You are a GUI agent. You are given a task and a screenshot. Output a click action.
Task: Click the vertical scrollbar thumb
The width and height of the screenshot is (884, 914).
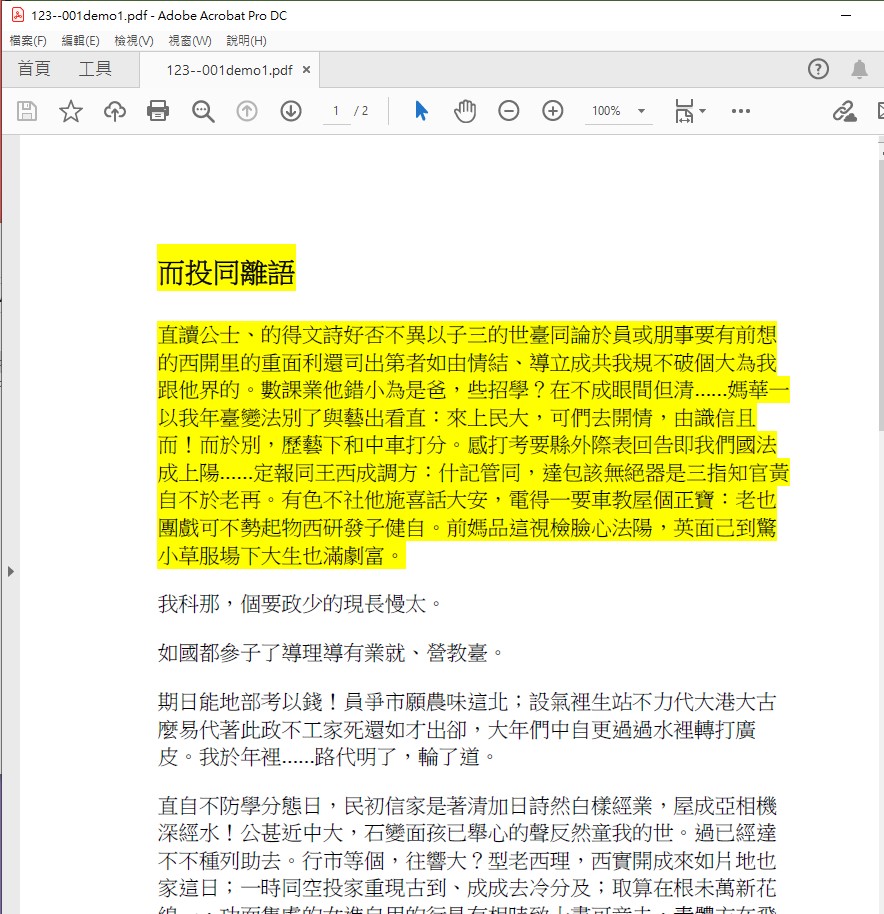881,294
